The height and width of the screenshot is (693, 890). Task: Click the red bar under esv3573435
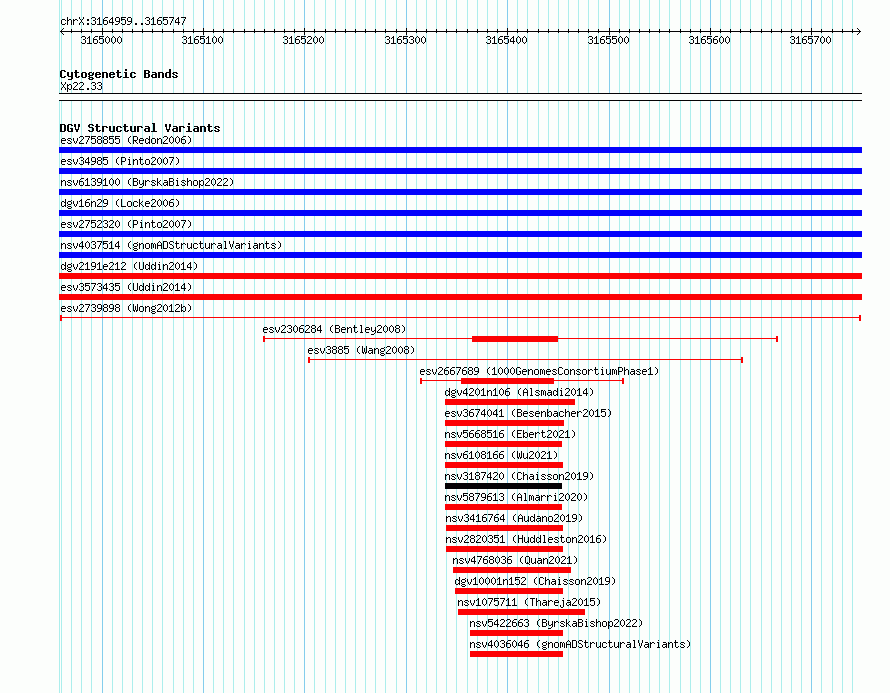pyautogui.click(x=460, y=297)
